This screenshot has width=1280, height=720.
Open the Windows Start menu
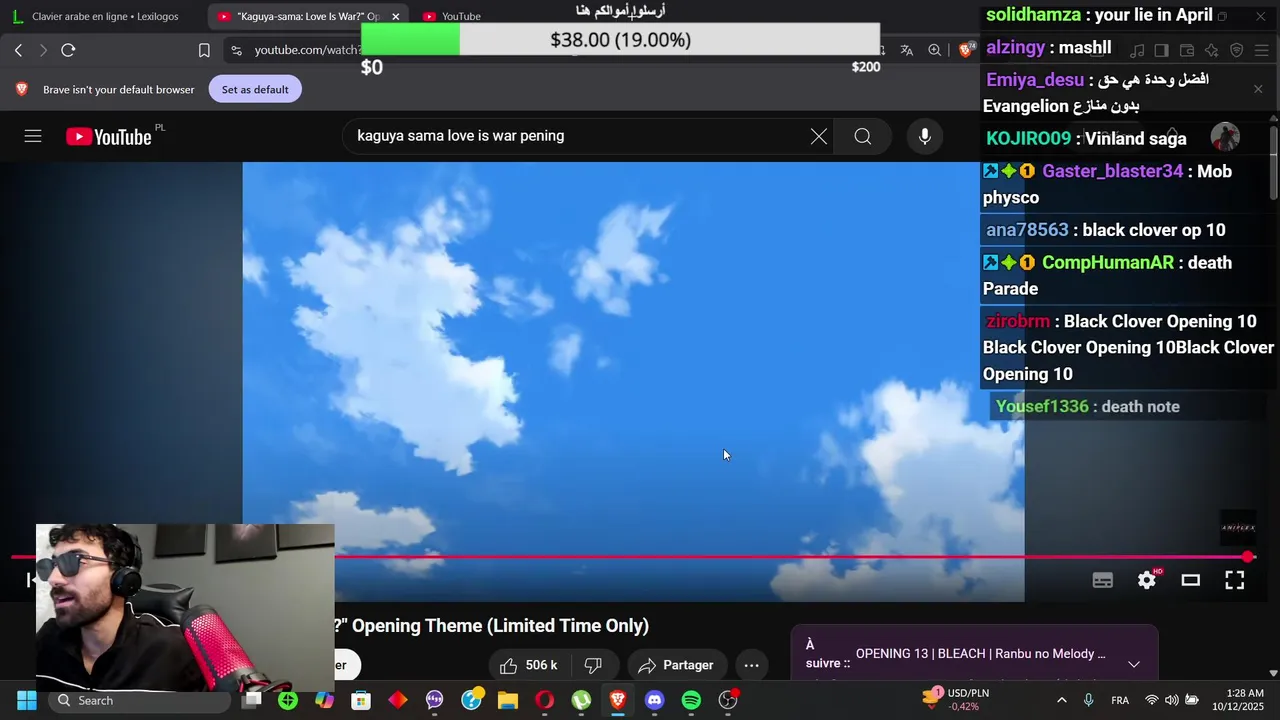26,700
